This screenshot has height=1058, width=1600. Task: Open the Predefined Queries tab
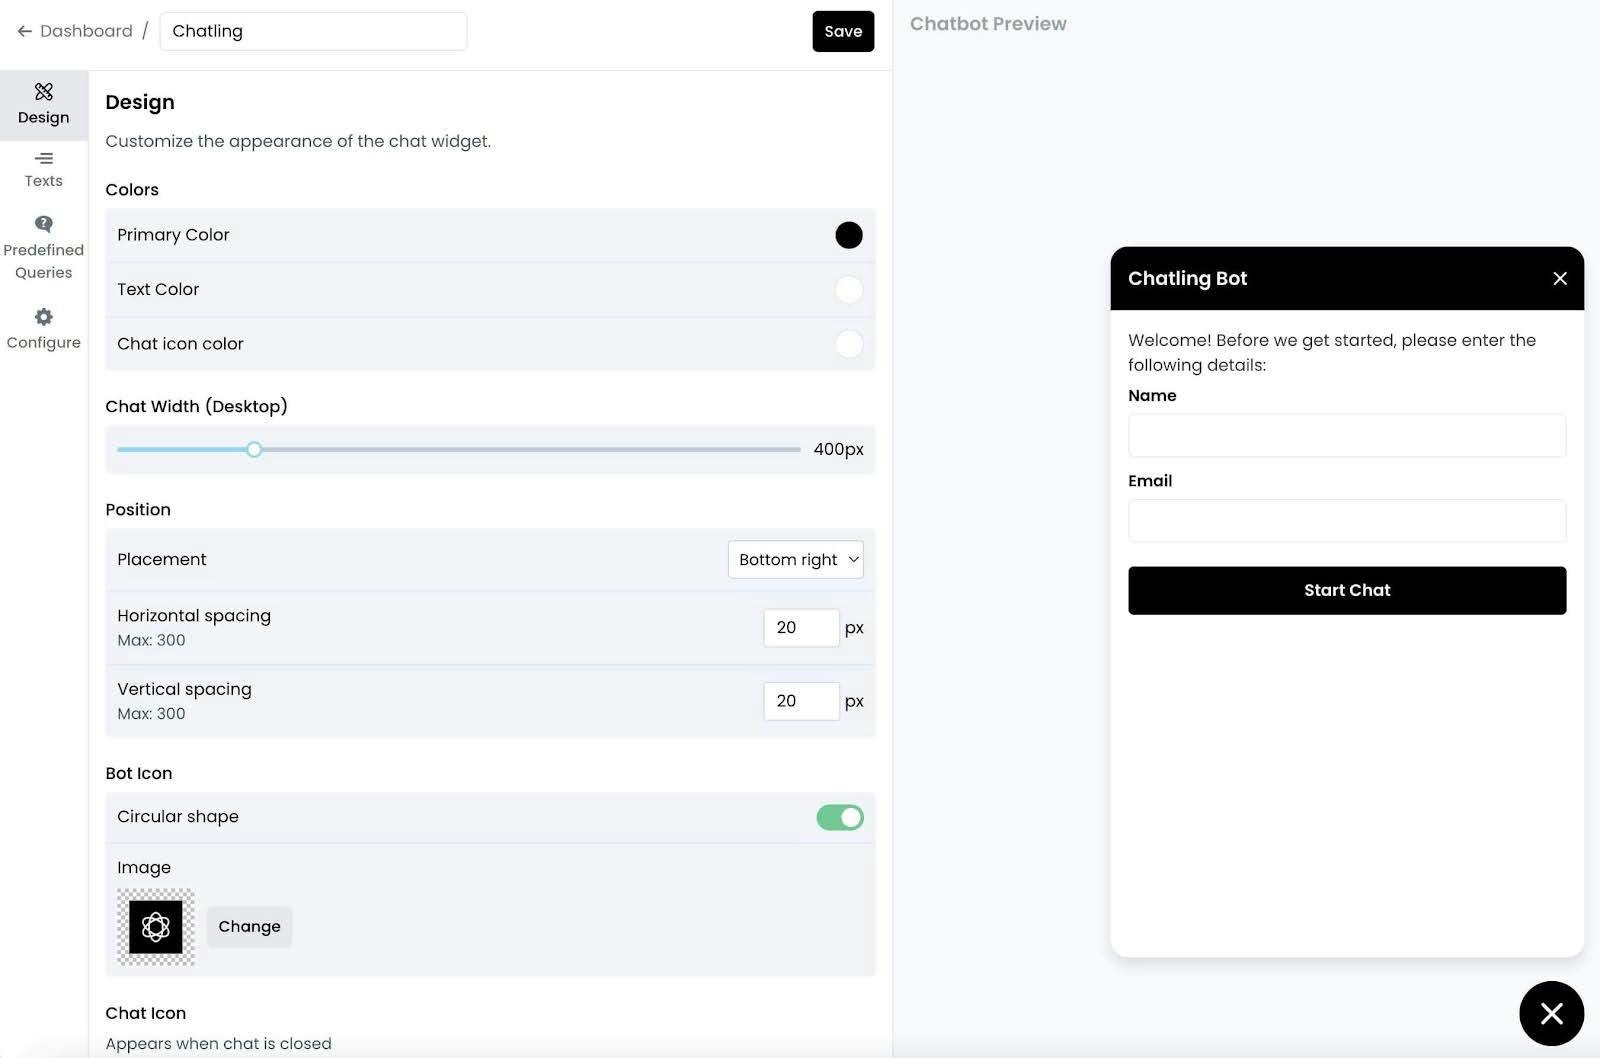pyautogui.click(x=44, y=248)
